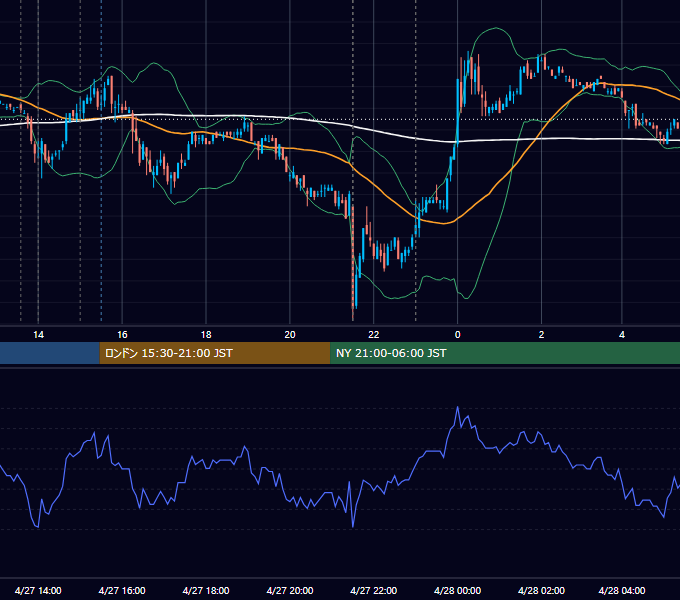Click the '14' hour label on price chart axis
Image resolution: width=680 pixels, height=600 pixels.
pyautogui.click(x=38, y=335)
